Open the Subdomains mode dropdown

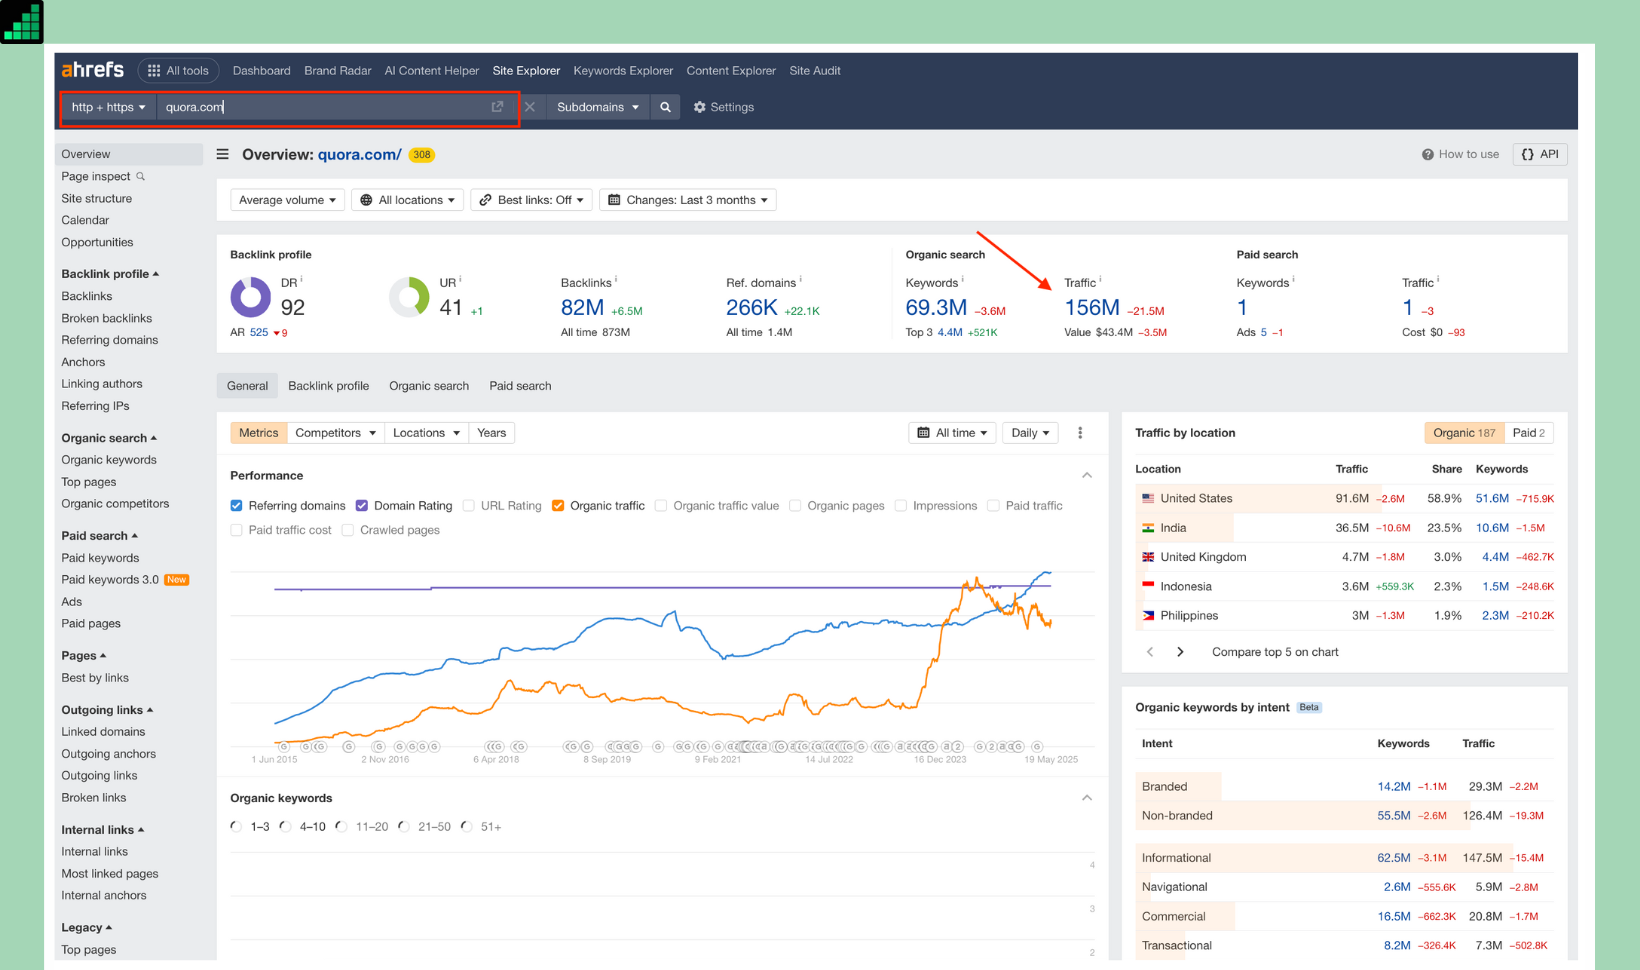pyautogui.click(x=597, y=107)
